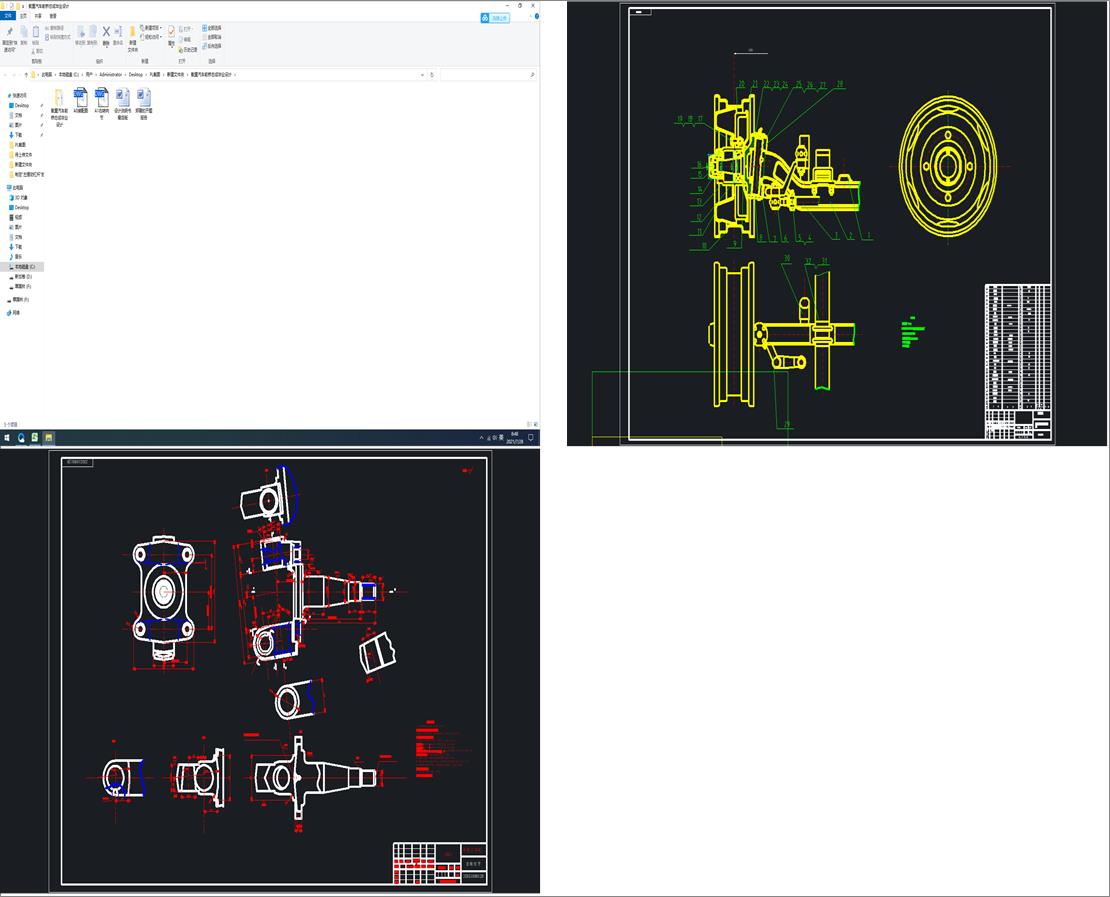Viewport: 1110px width, 897px height.
Task: Open the address bar history dropdown arrow
Action: coord(423,74)
